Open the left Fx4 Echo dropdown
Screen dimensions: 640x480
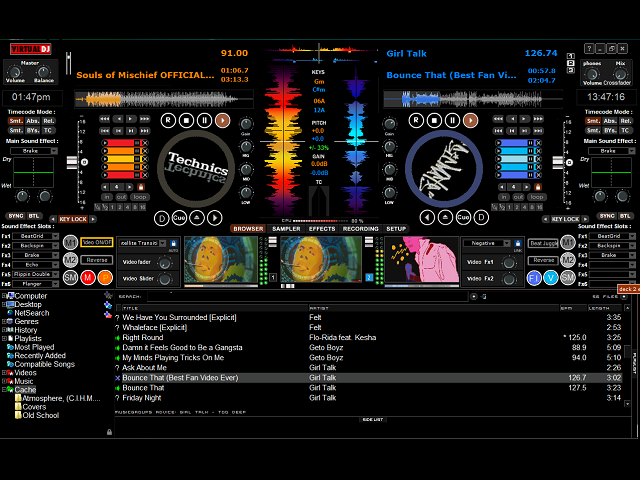[56, 265]
